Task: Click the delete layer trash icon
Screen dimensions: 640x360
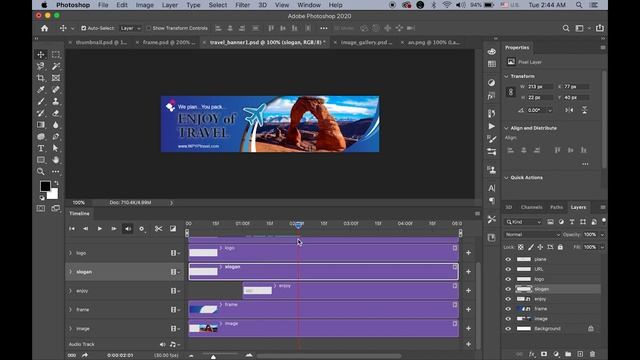Action: point(592,354)
